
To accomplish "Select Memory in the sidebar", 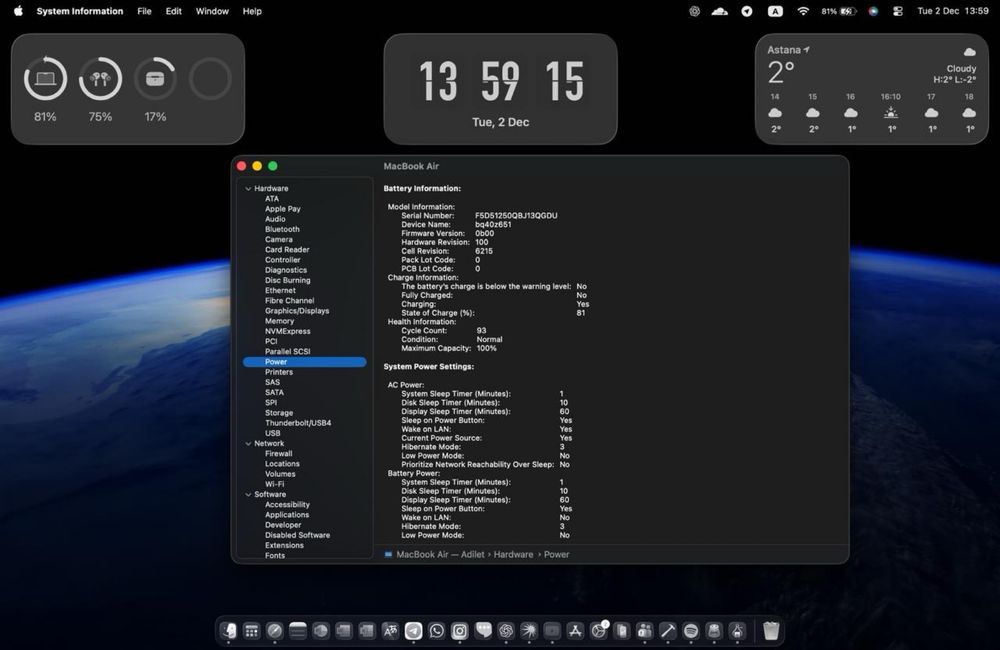I will 279,321.
